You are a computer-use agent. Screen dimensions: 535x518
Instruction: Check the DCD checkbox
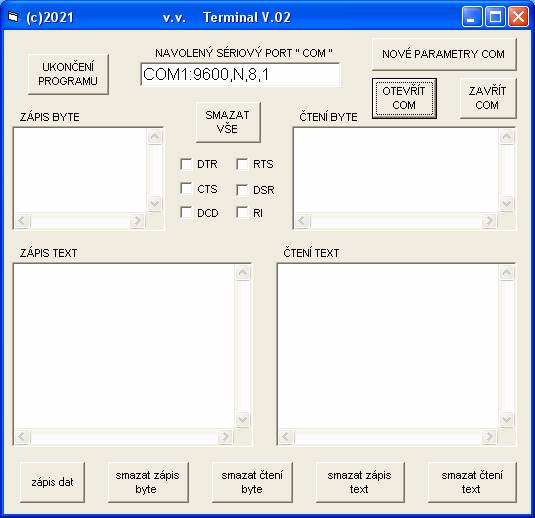point(186,213)
